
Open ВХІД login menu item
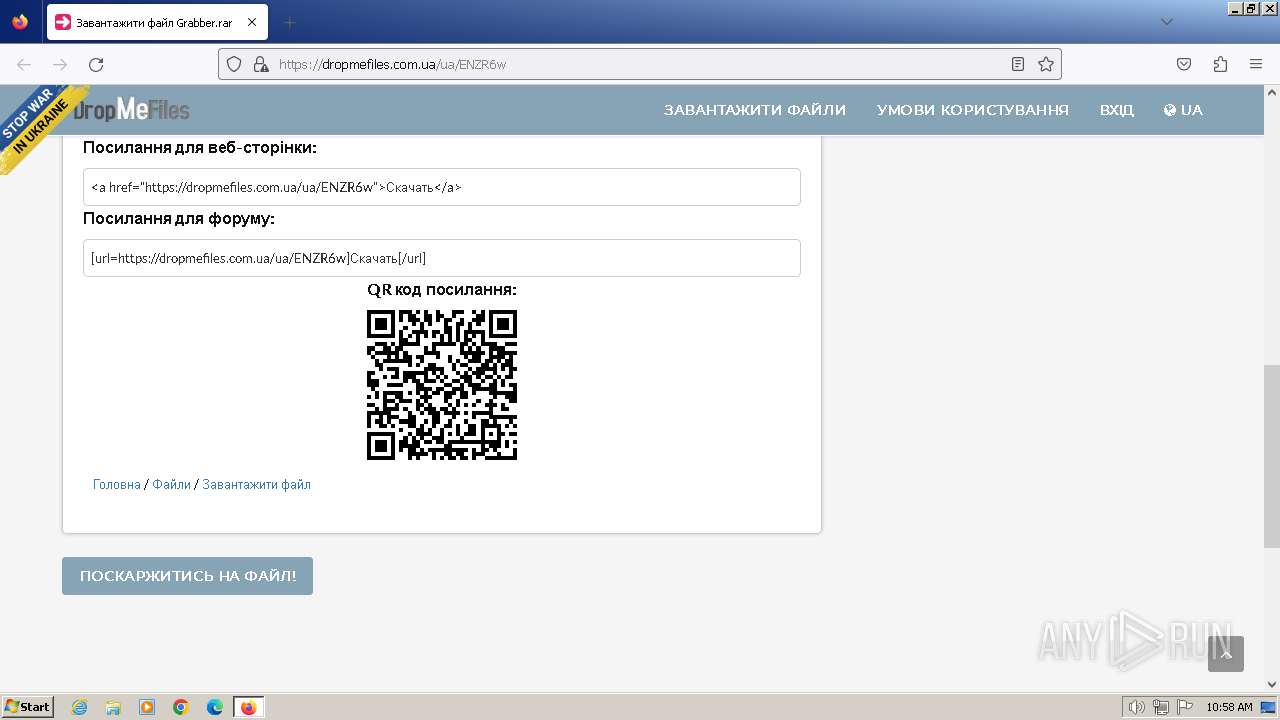click(x=1117, y=110)
